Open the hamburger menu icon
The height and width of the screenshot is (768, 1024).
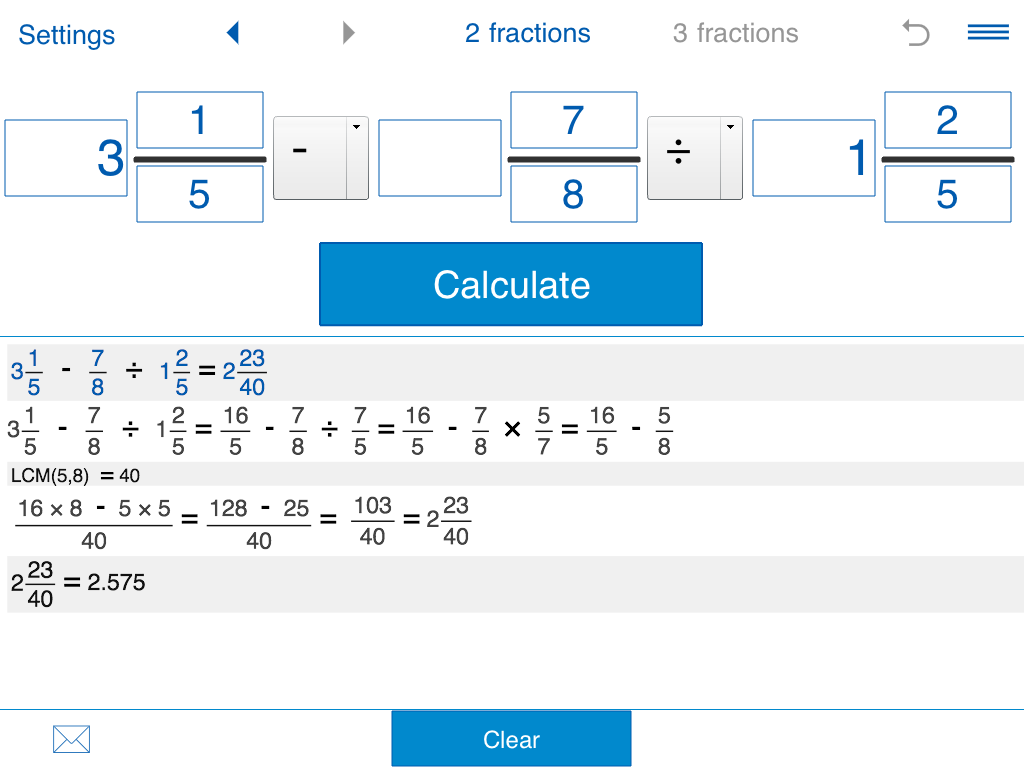[x=988, y=33]
